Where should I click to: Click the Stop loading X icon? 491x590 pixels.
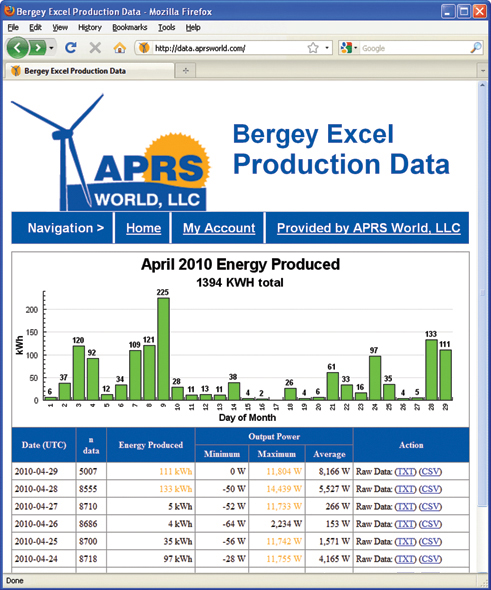tap(95, 48)
